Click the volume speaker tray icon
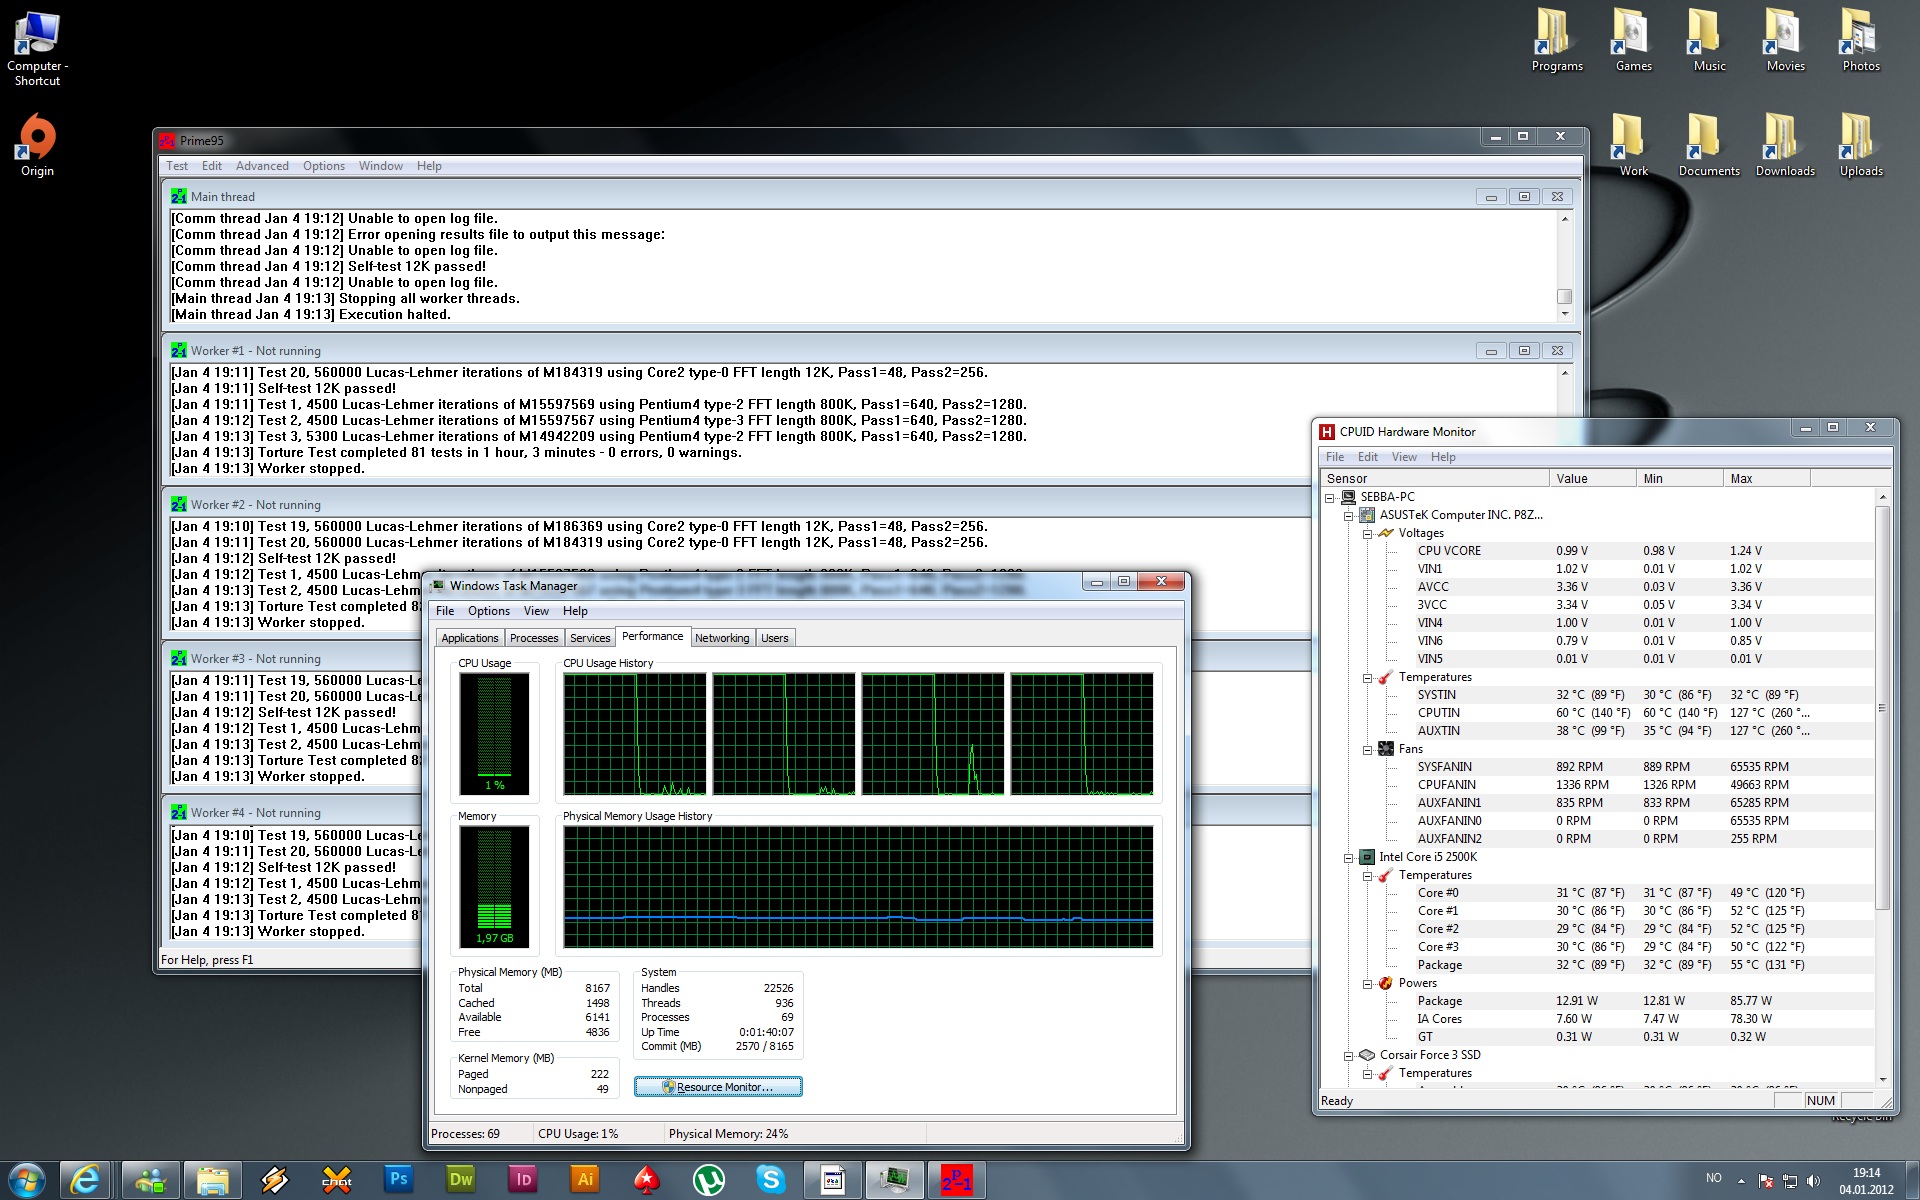This screenshot has width=1920, height=1200. coord(1813,1181)
